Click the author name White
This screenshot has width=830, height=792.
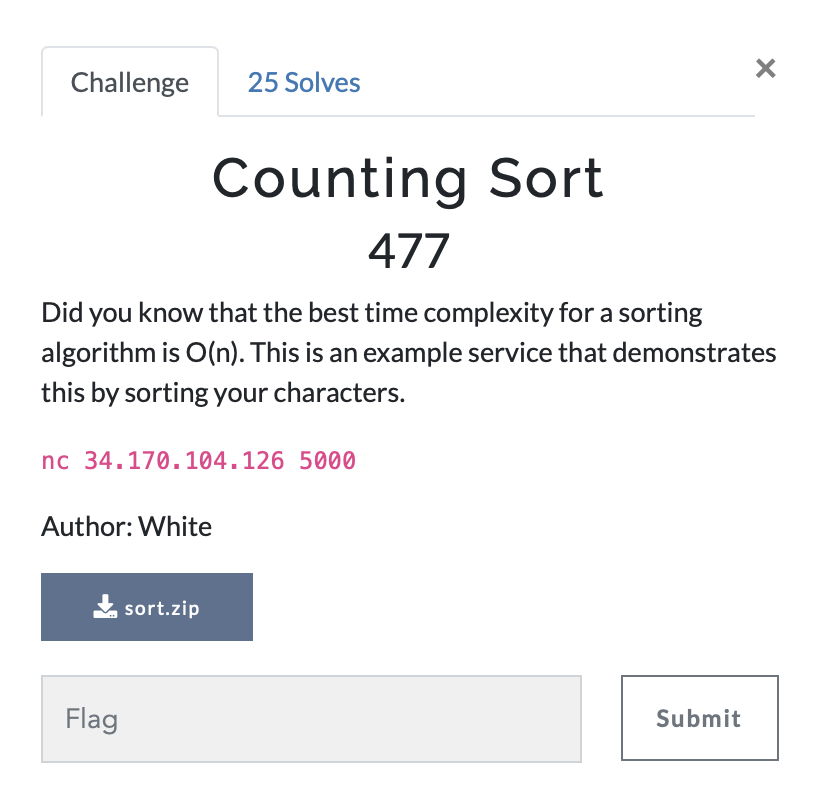pyautogui.click(x=175, y=526)
